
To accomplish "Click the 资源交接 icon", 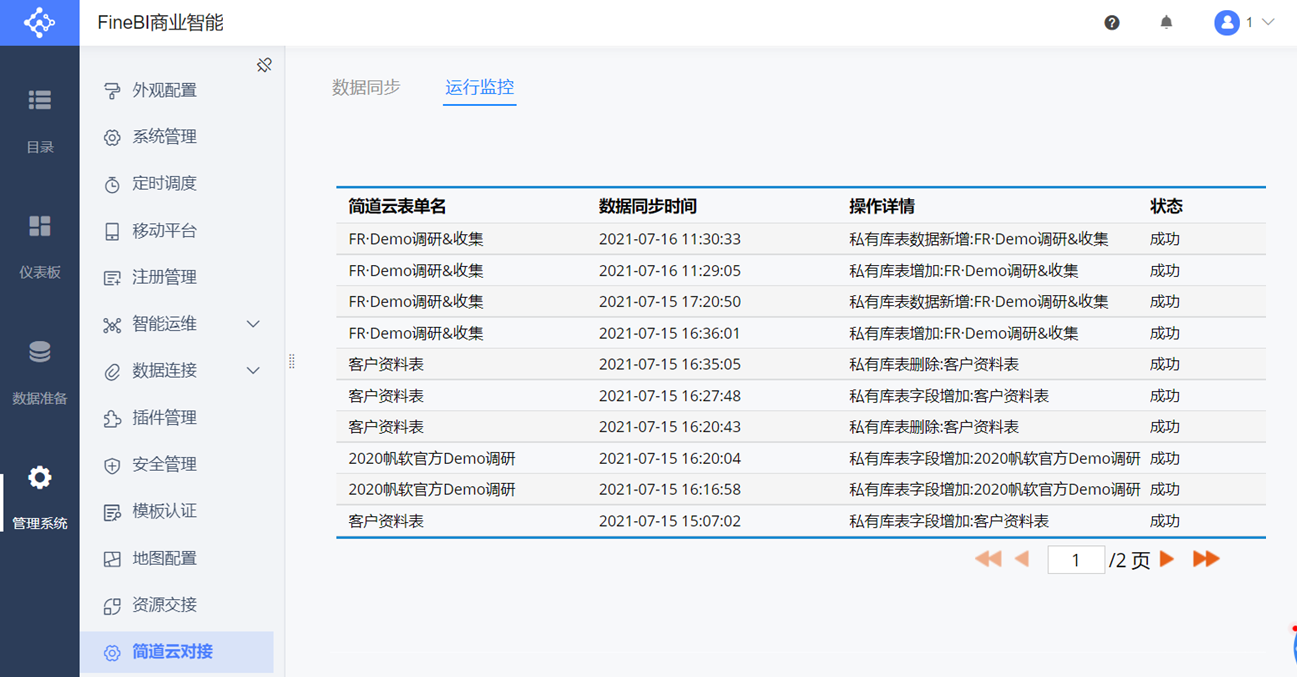I will click(112, 606).
